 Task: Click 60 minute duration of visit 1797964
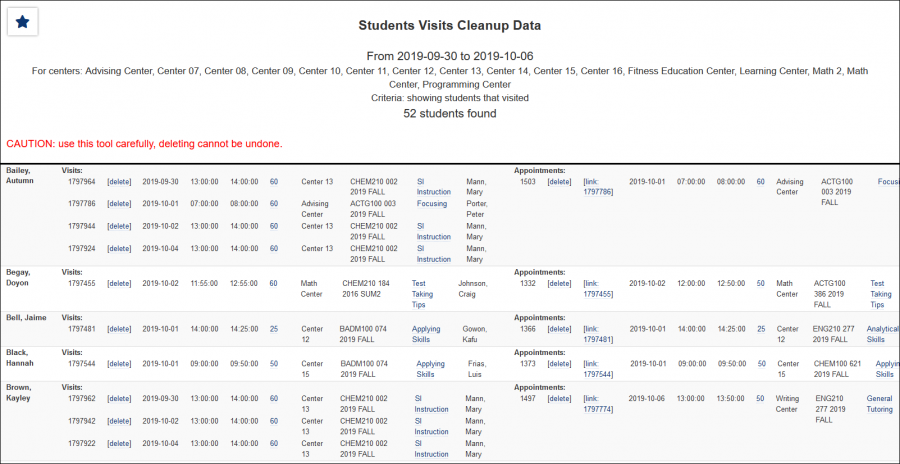pos(274,182)
